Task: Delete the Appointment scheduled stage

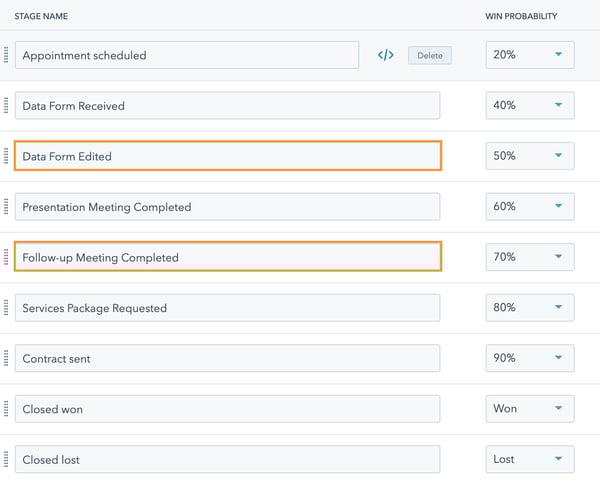Action: pos(430,55)
